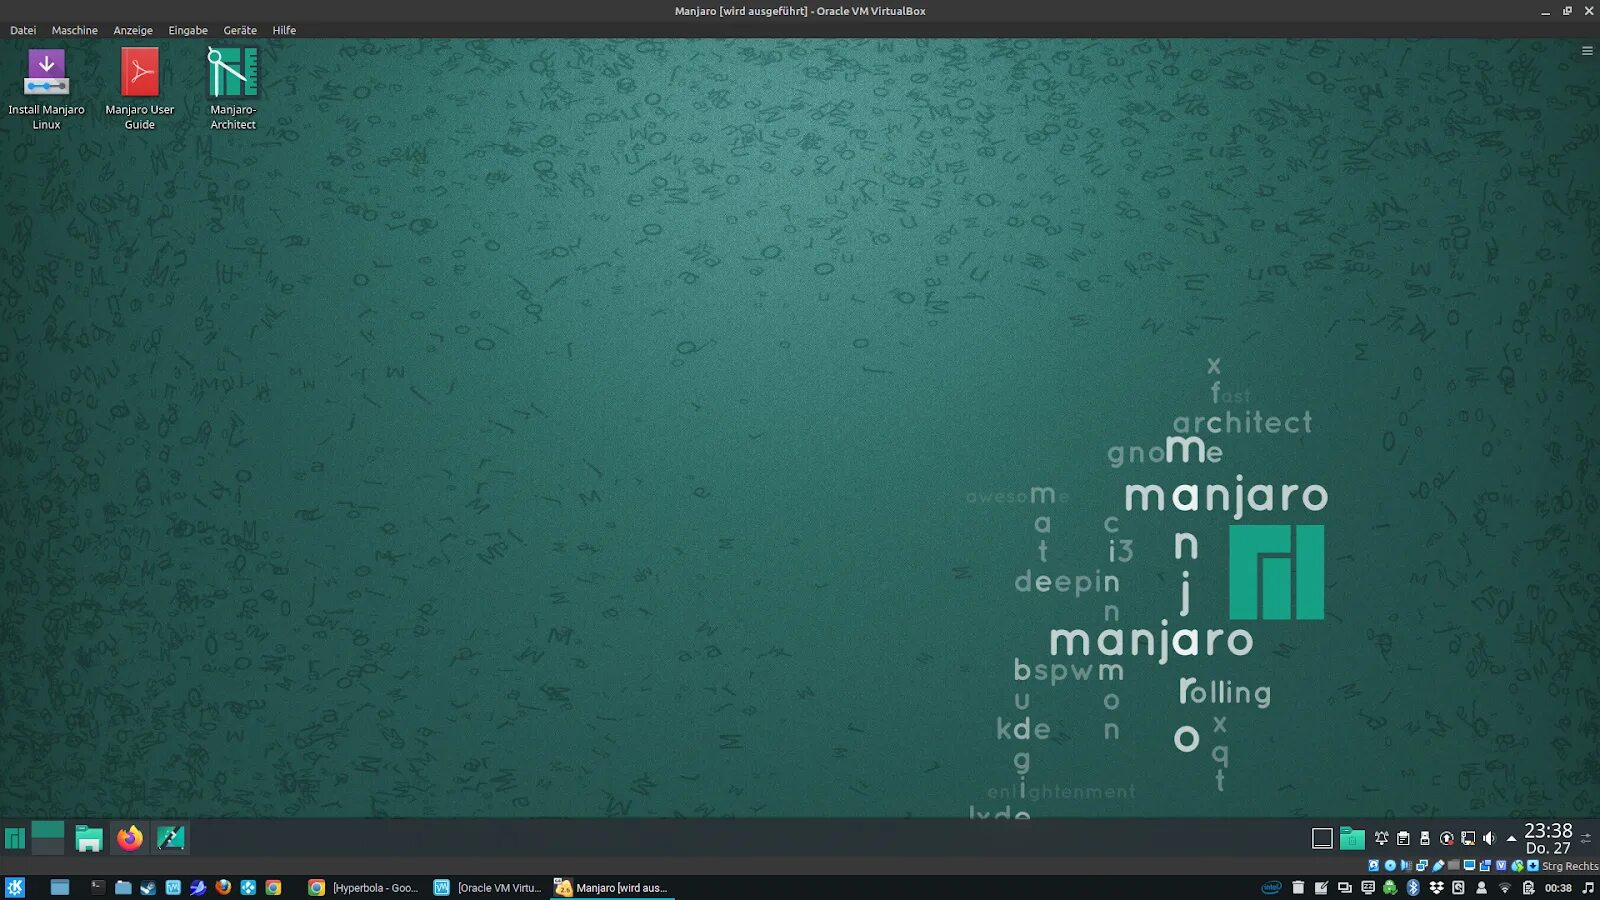Open the Geräte menu in VirtualBox
The width and height of the screenshot is (1600, 900).
(239, 30)
